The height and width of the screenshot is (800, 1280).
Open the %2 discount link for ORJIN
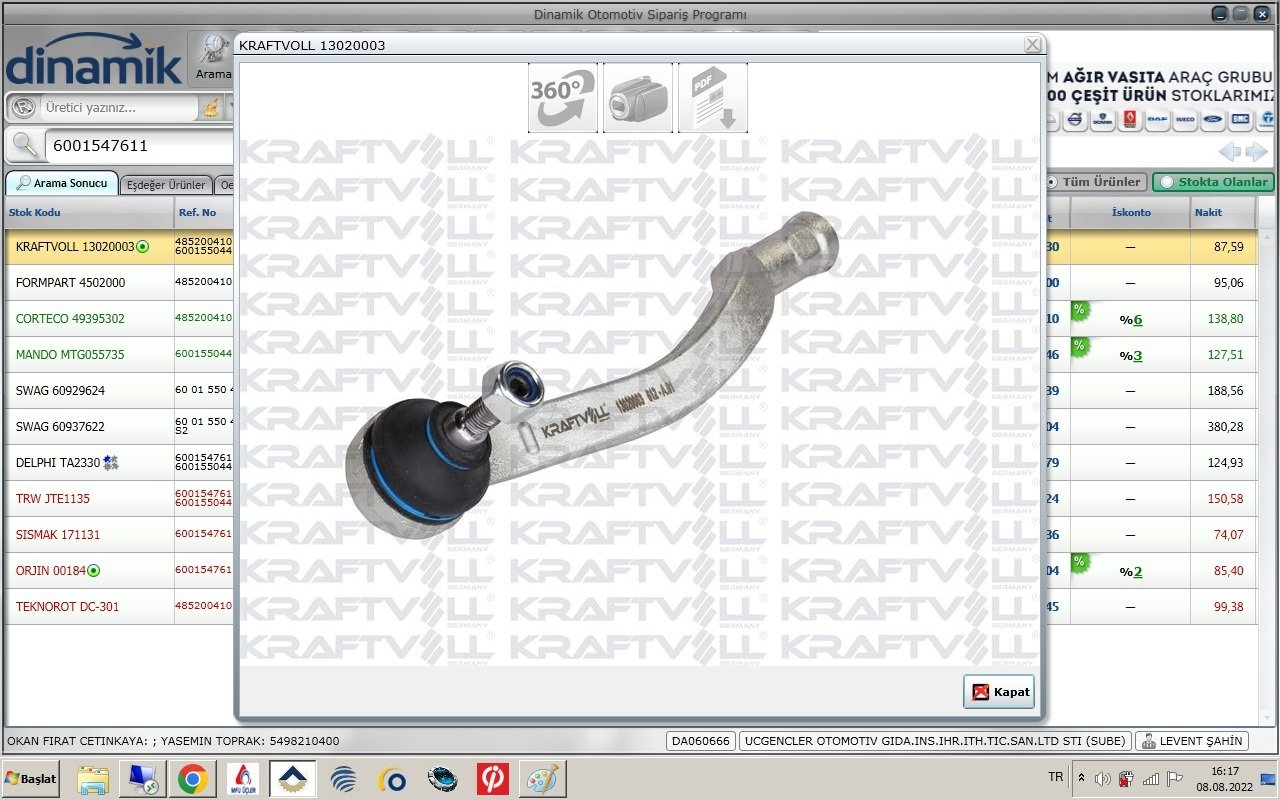(1131, 572)
